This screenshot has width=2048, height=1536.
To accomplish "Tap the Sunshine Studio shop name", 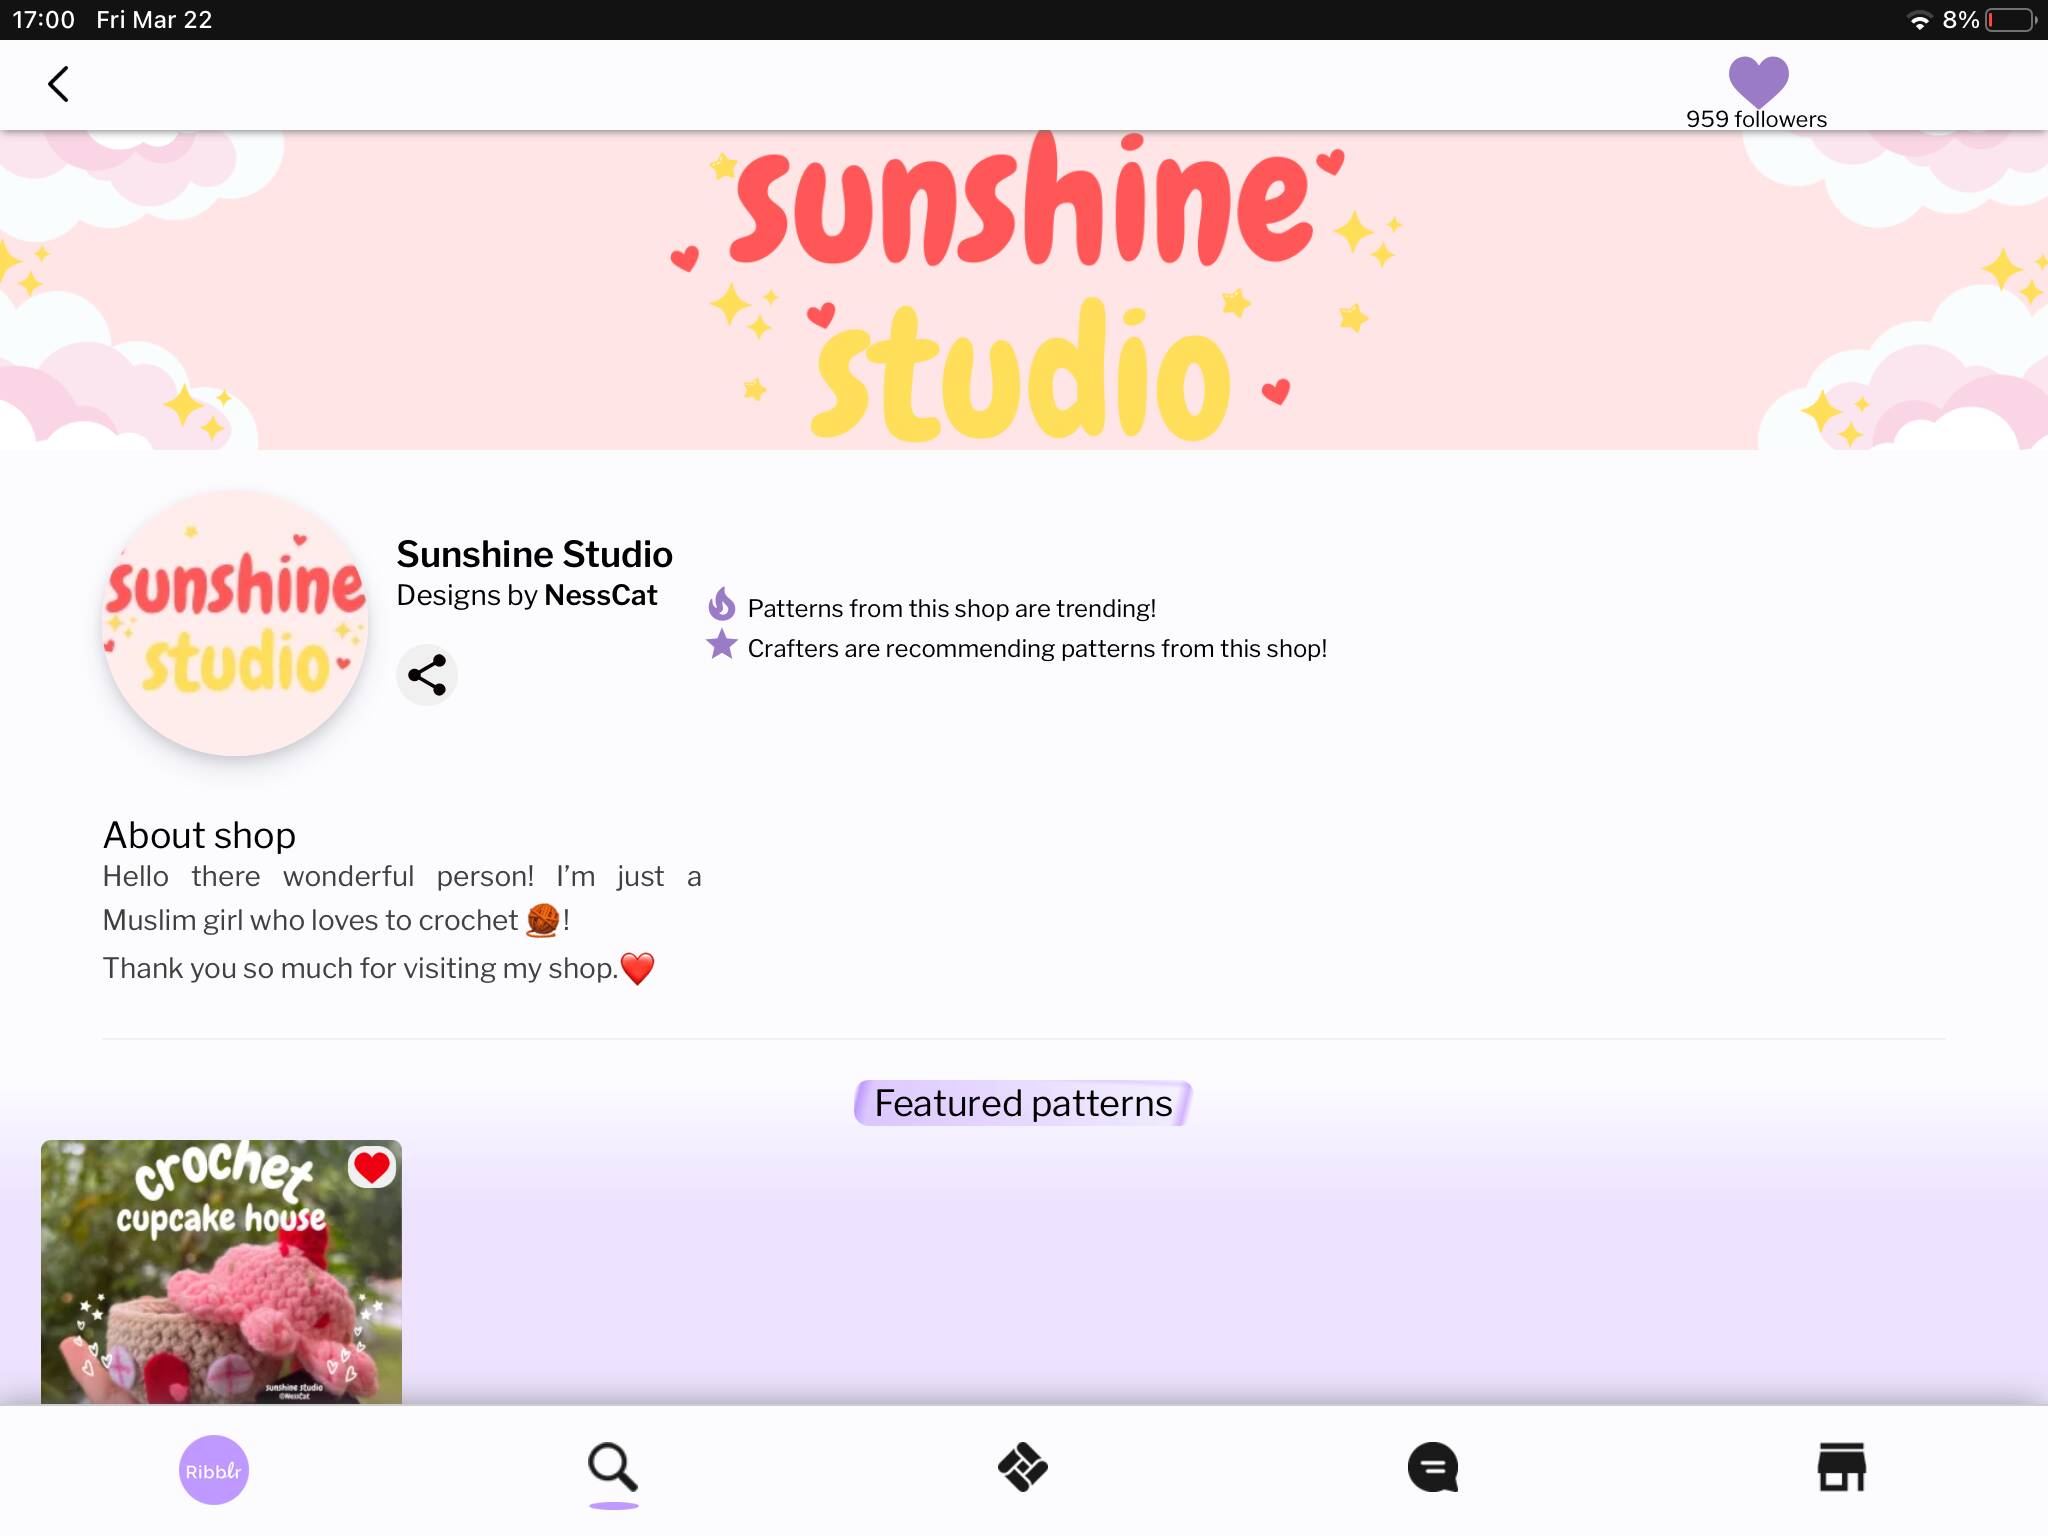I will pyautogui.click(x=534, y=554).
